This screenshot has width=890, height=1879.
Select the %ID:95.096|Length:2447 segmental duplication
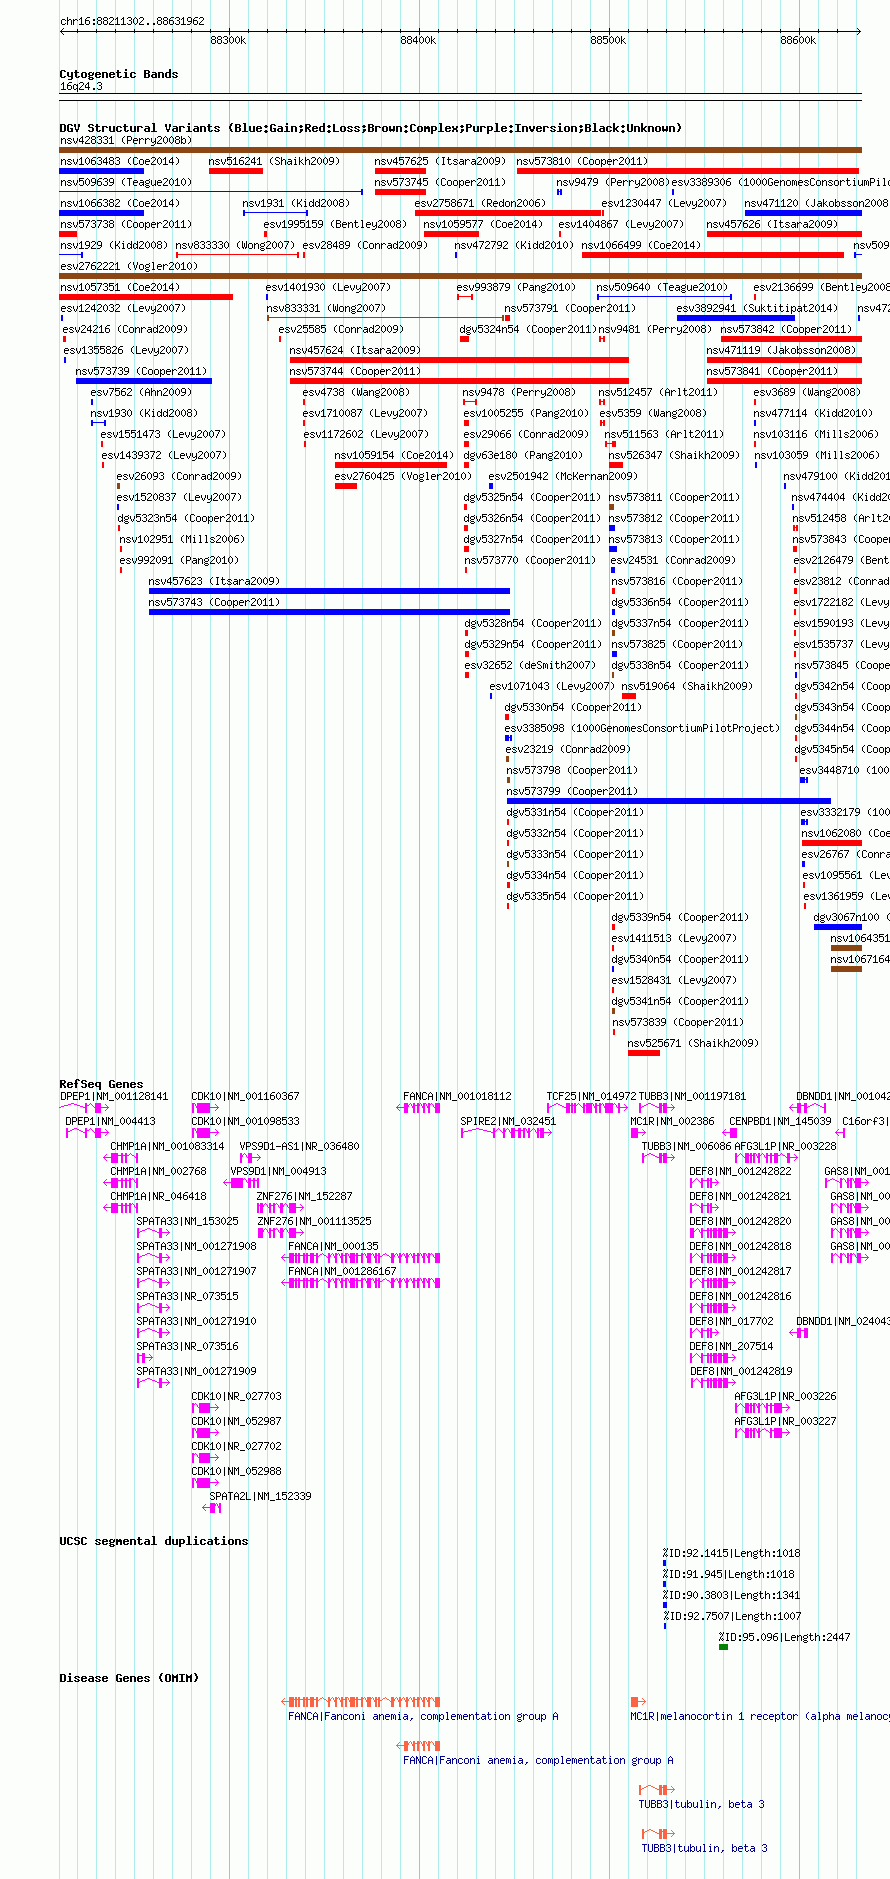coord(784,1637)
